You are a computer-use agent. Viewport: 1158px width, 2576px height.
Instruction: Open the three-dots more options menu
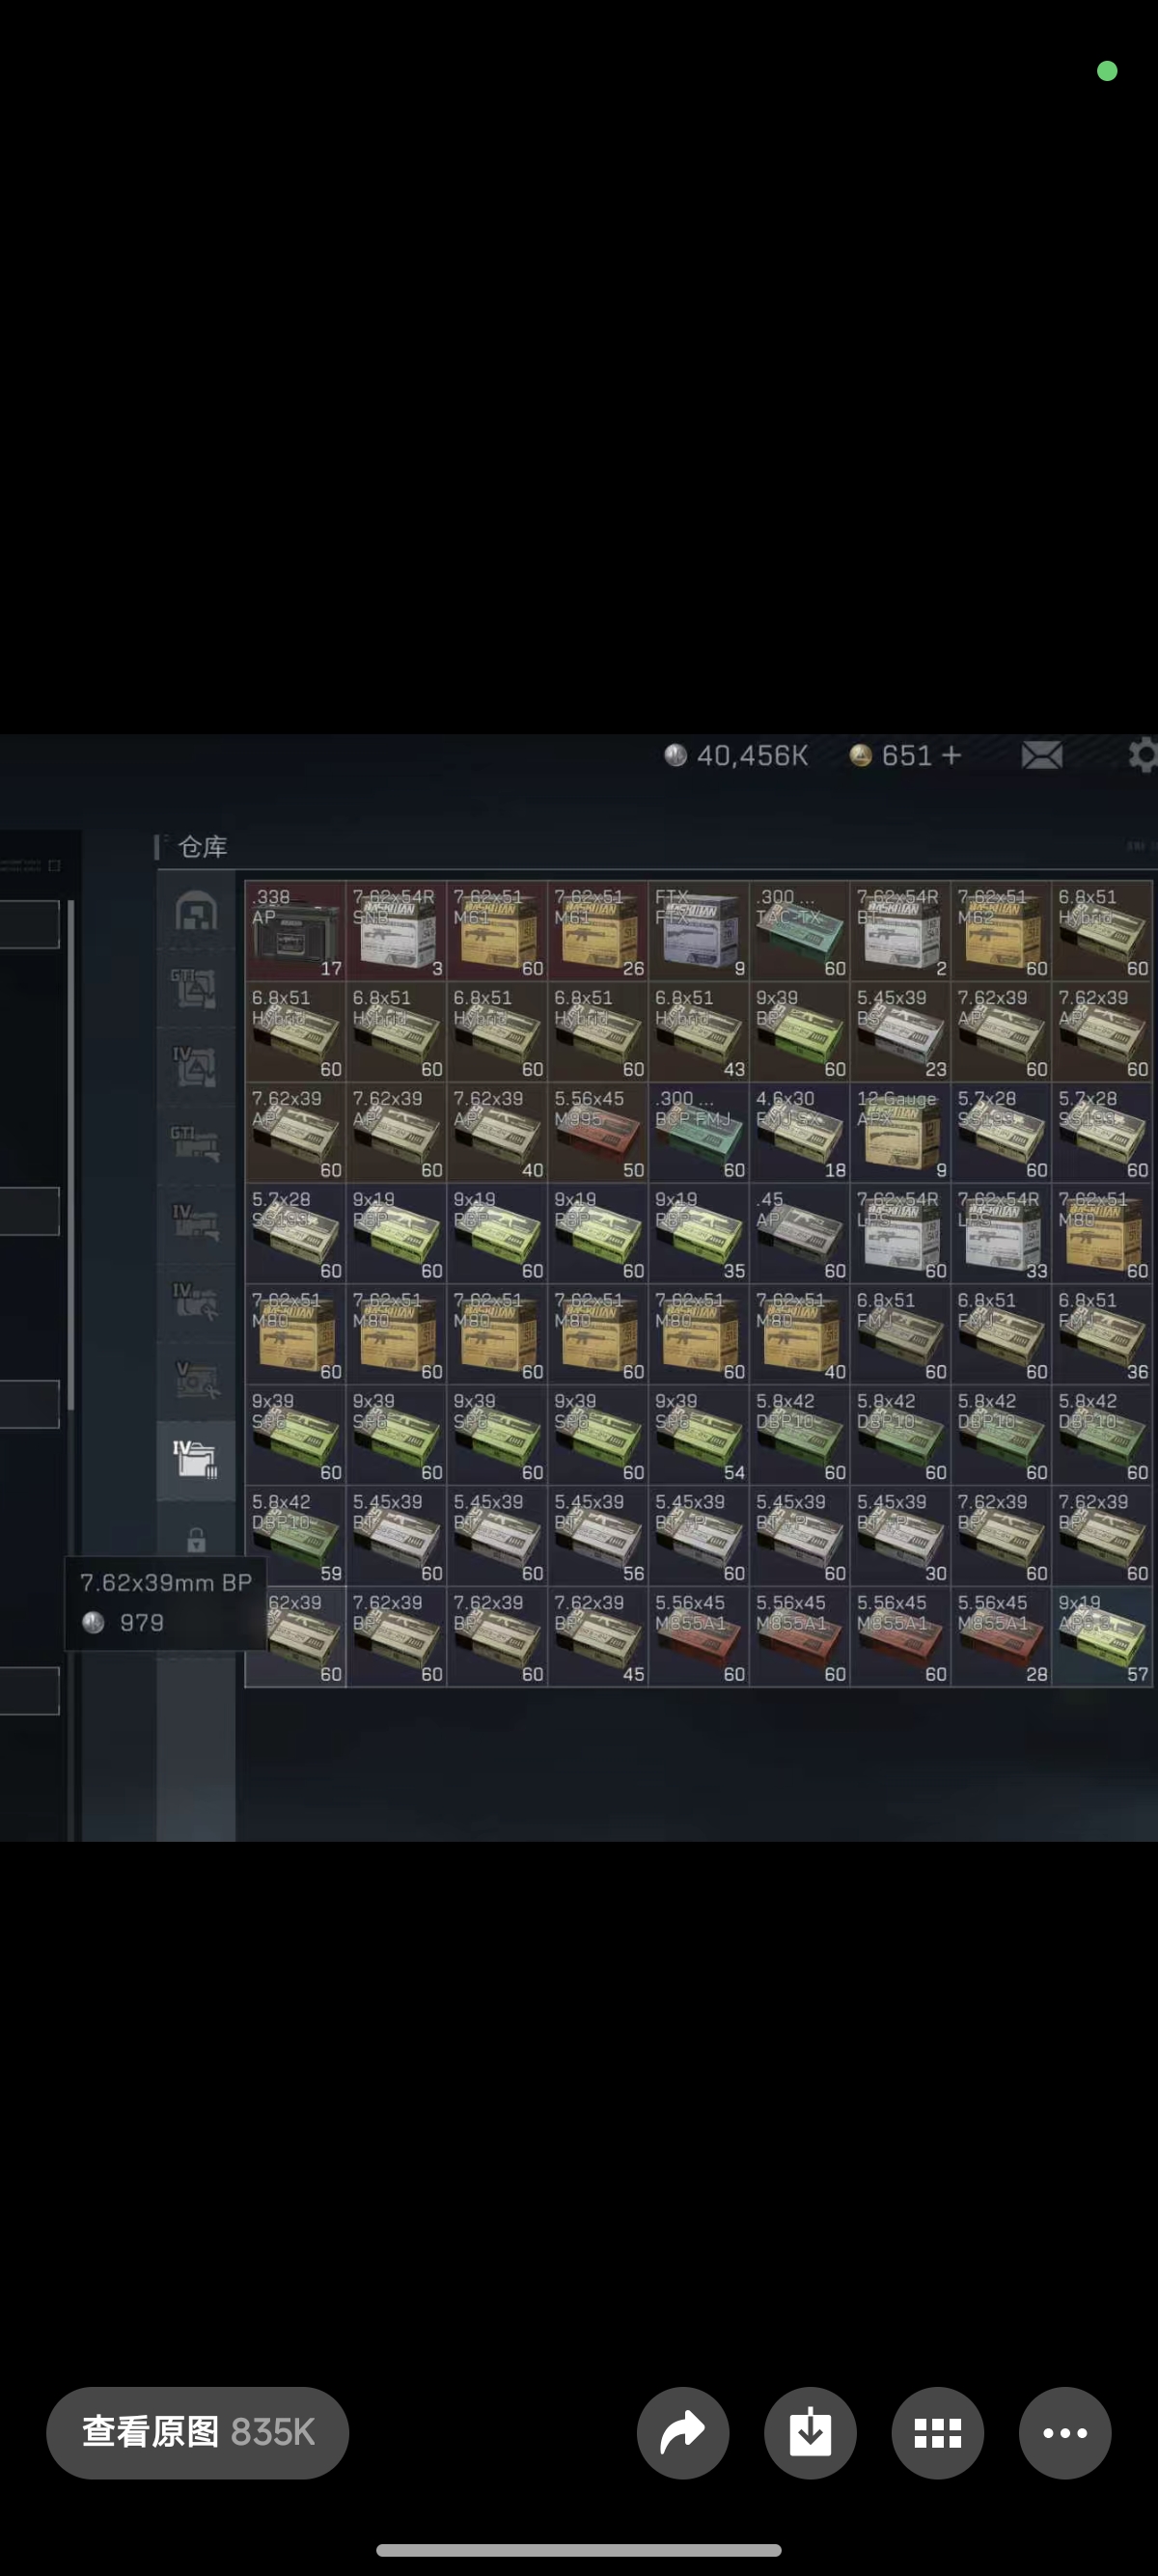1064,2432
